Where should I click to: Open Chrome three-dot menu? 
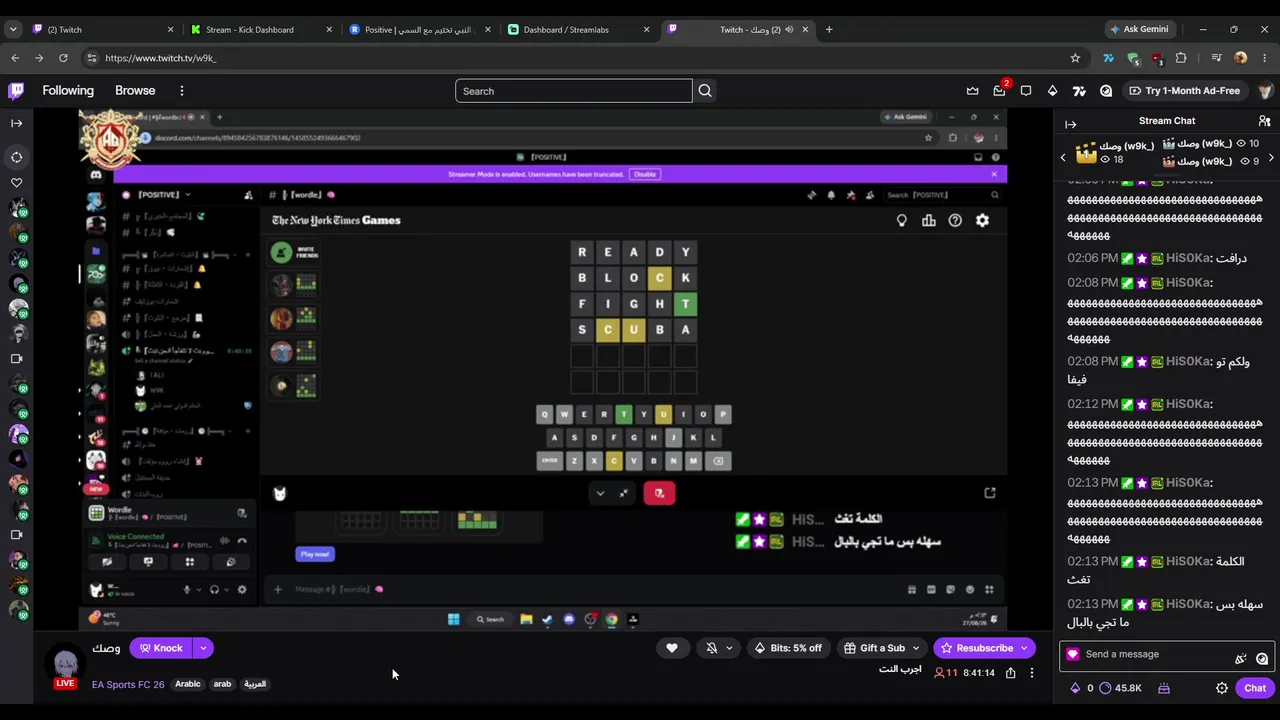pyautogui.click(x=1265, y=58)
